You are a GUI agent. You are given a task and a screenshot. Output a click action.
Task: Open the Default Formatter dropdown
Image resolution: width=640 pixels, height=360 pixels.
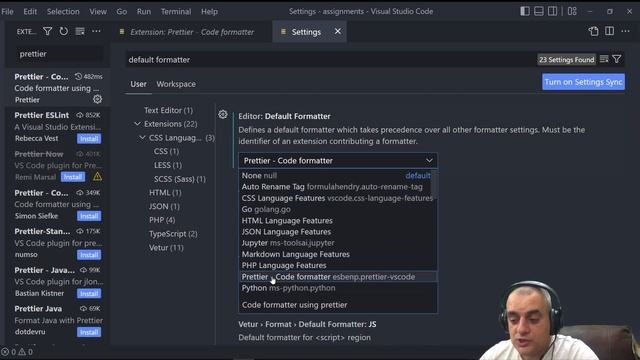[338, 161]
